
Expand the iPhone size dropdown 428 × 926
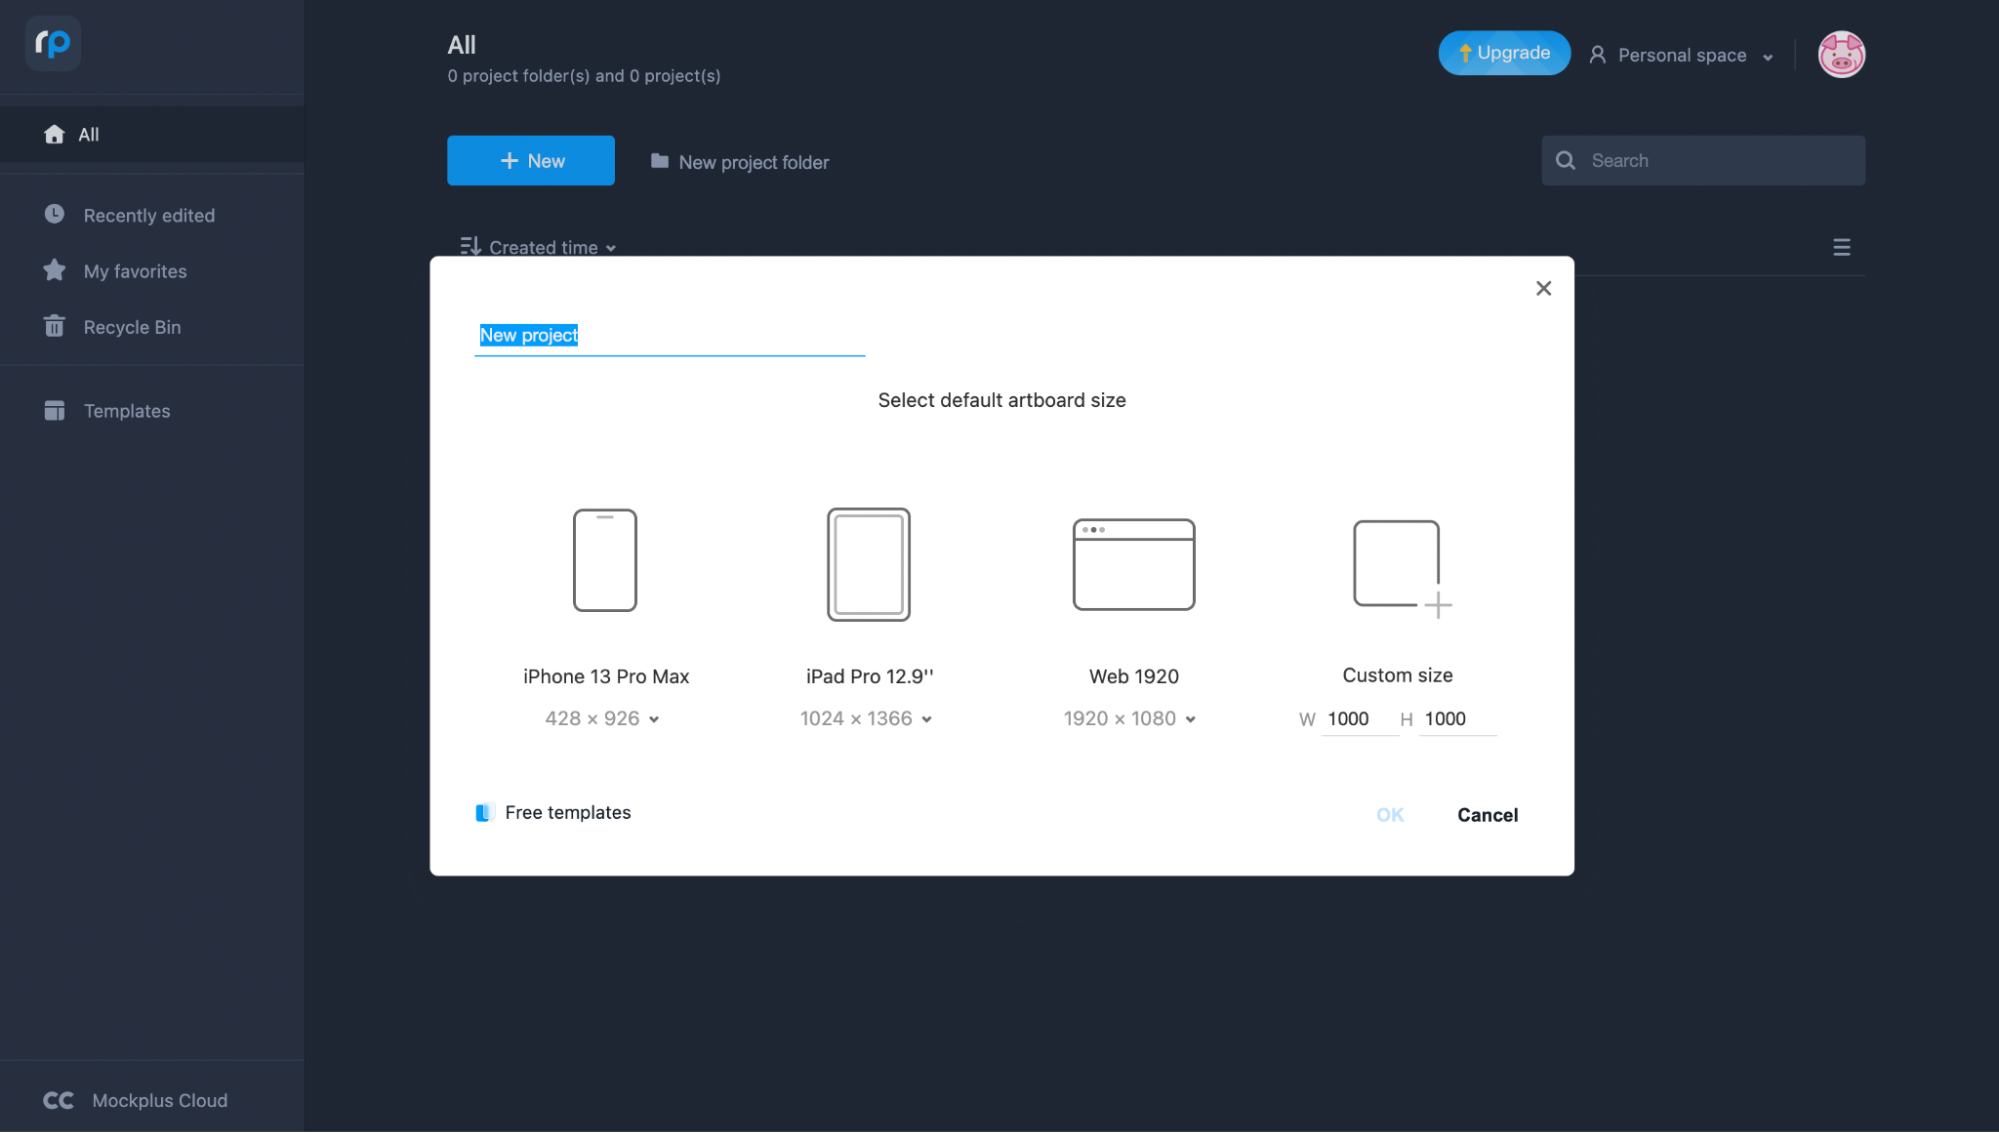pyautogui.click(x=654, y=718)
